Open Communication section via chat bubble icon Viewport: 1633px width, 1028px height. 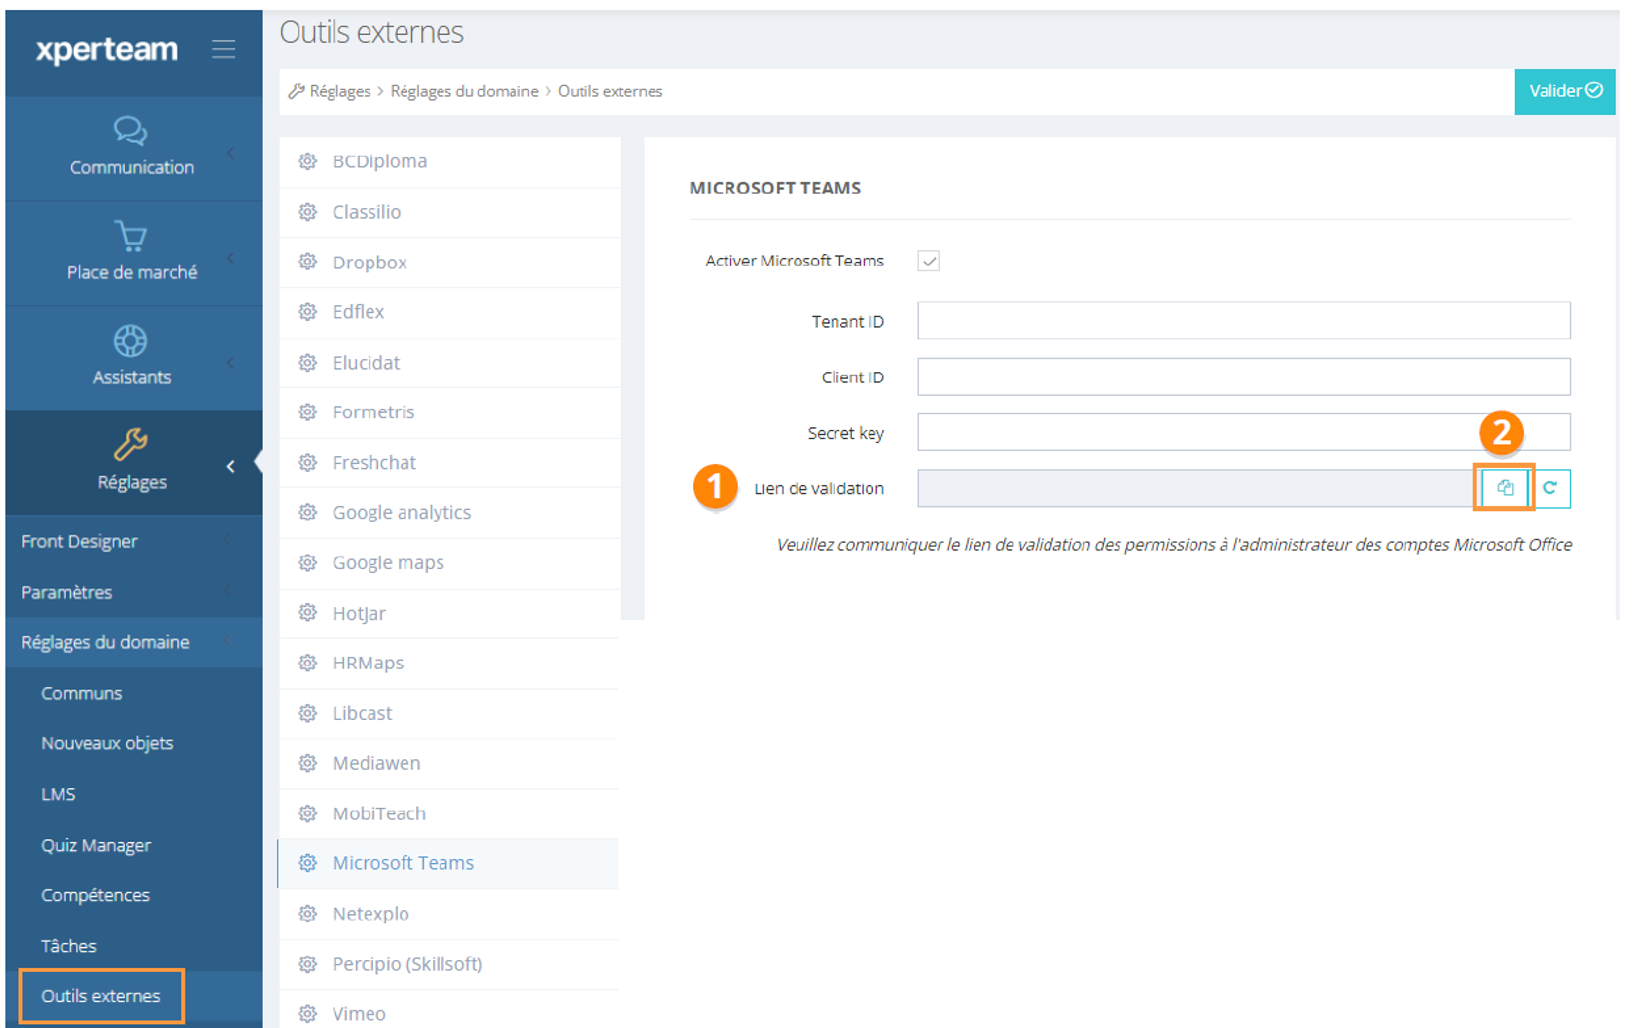pos(130,131)
